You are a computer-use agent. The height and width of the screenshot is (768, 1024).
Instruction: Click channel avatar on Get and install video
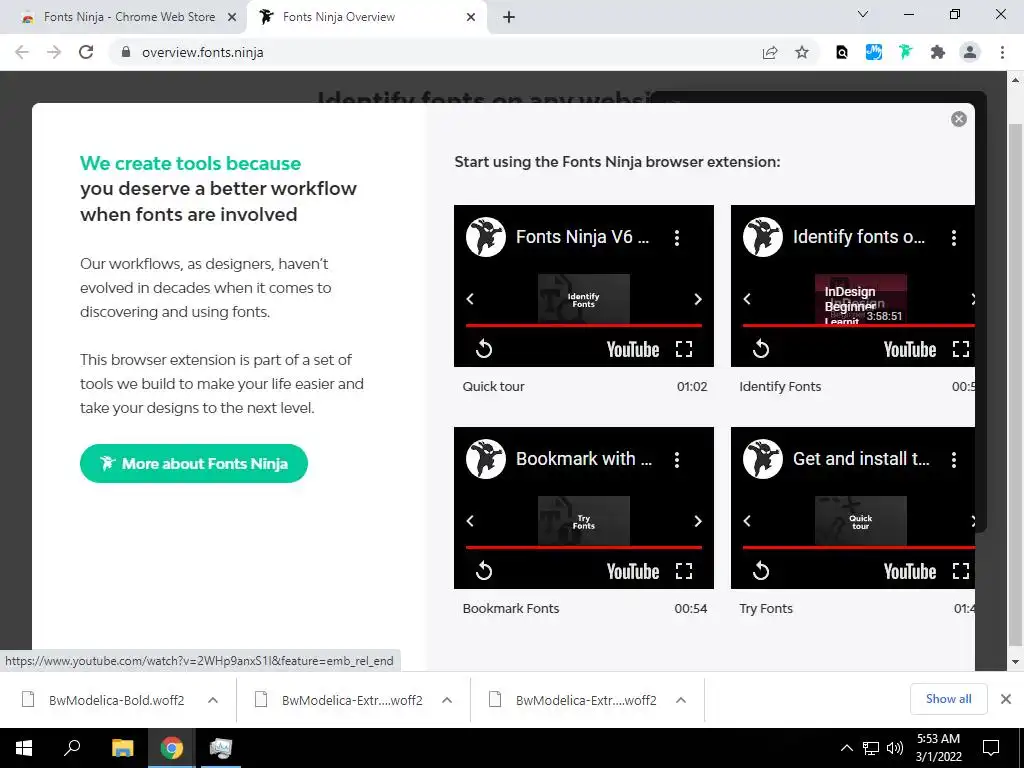[x=763, y=459]
